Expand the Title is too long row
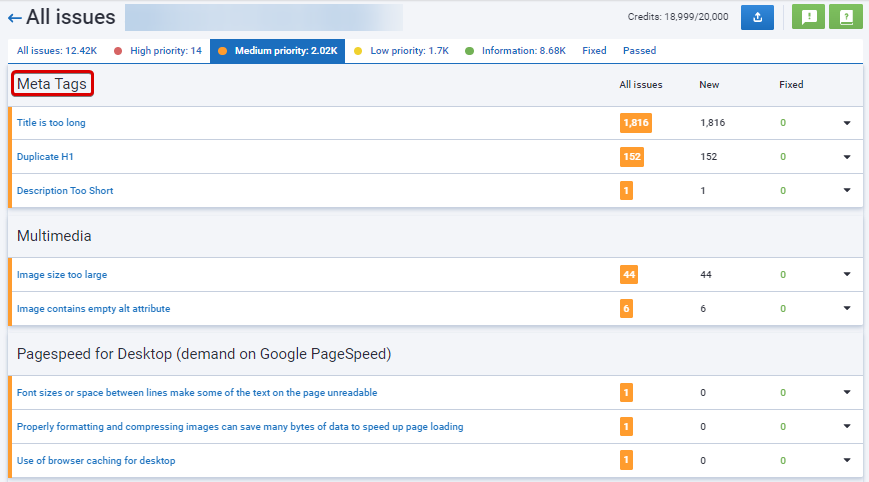The image size is (869, 482). tap(847, 123)
